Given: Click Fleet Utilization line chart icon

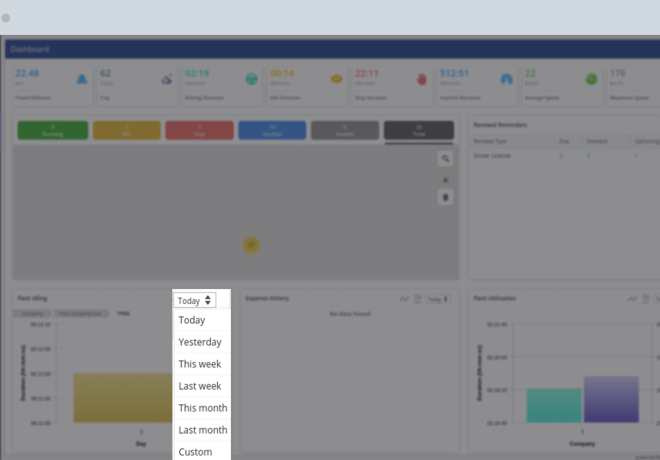Looking at the screenshot, I should pos(632,299).
